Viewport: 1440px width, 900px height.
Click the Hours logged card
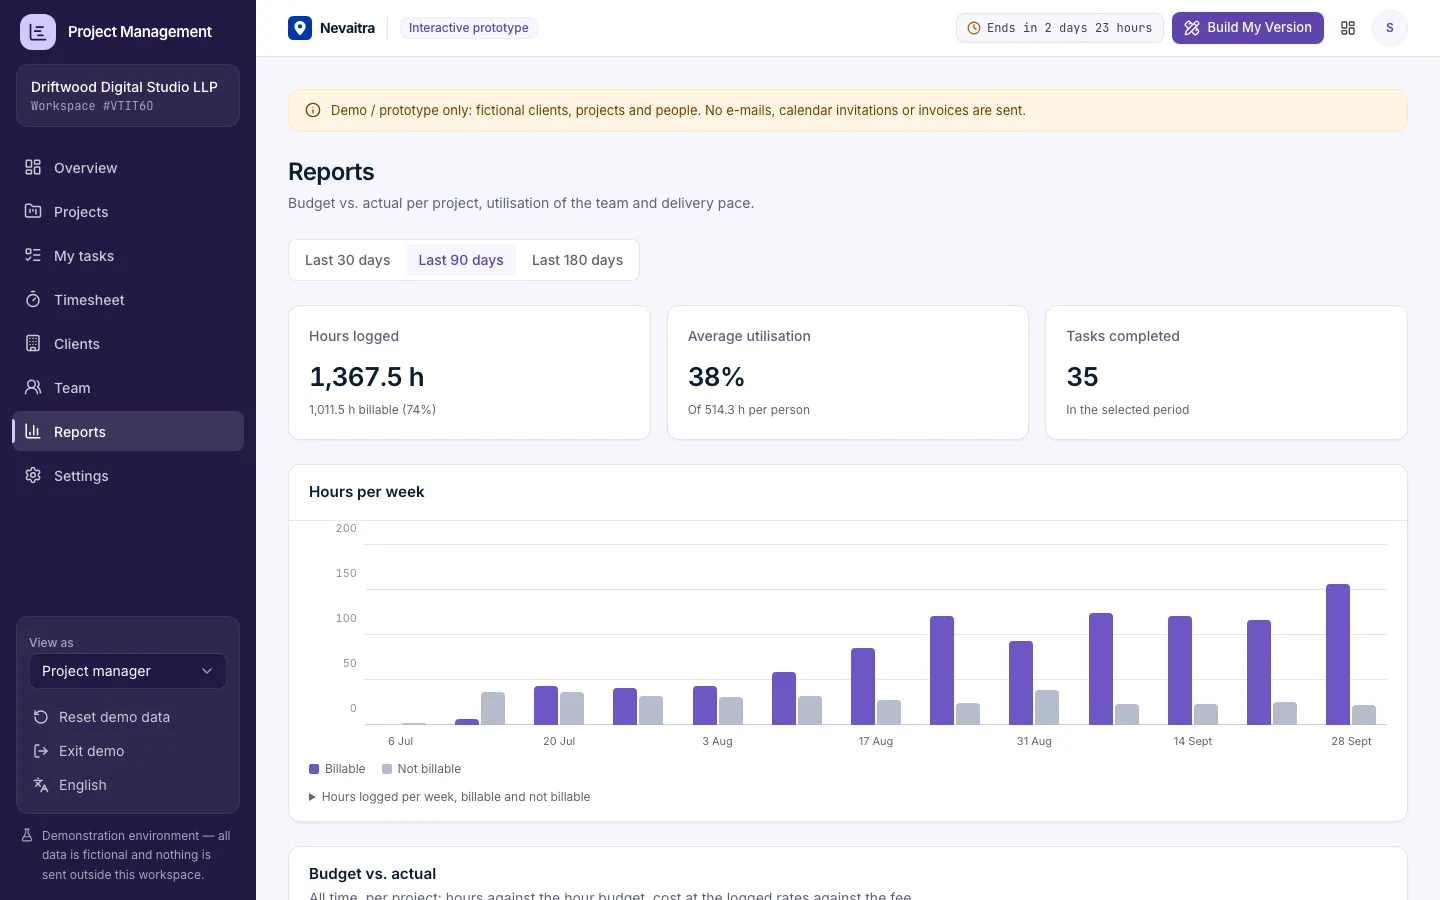(469, 372)
